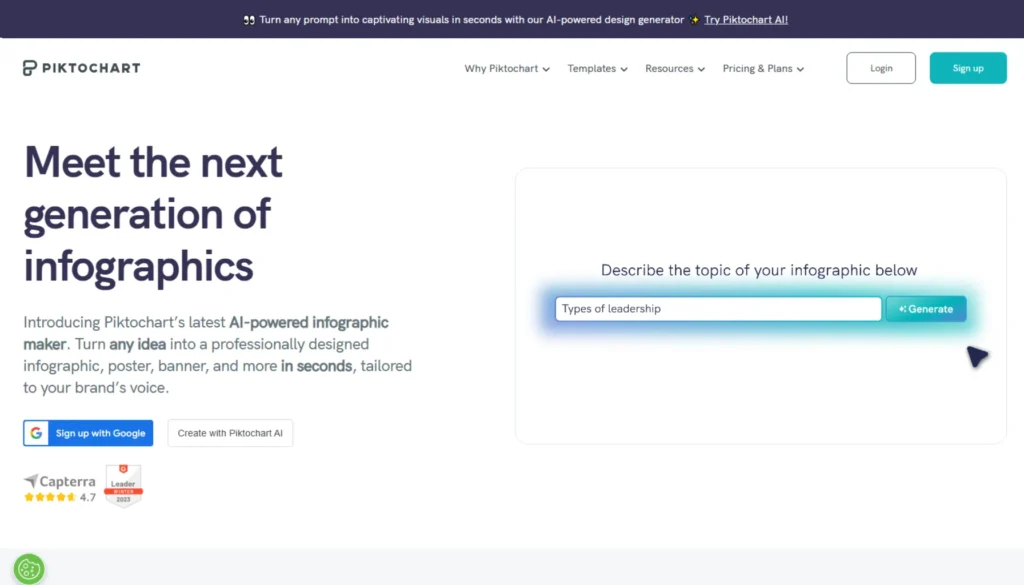The image size is (1024, 585).
Task: Click the Piktochart logo icon
Action: pyautogui.click(x=29, y=68)
